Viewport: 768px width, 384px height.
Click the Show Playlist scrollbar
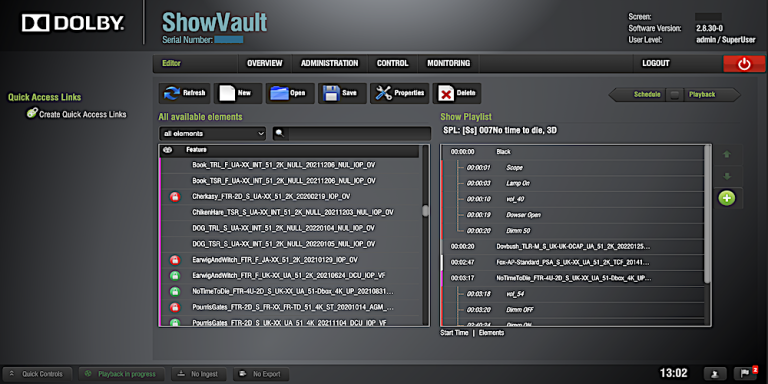coord(707,214)
